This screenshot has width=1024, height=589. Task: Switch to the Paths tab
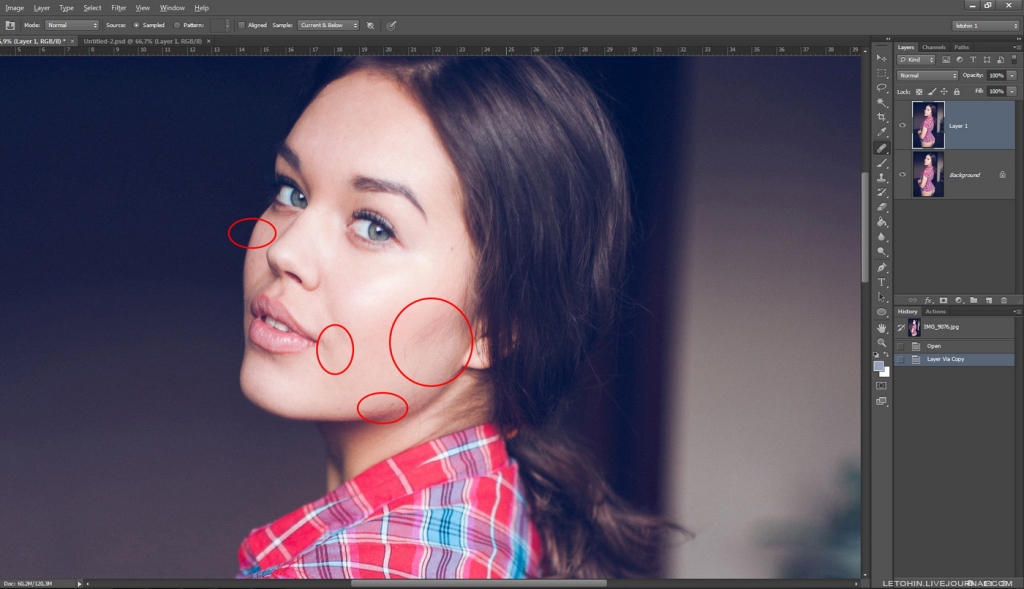(x=961, y=47)
